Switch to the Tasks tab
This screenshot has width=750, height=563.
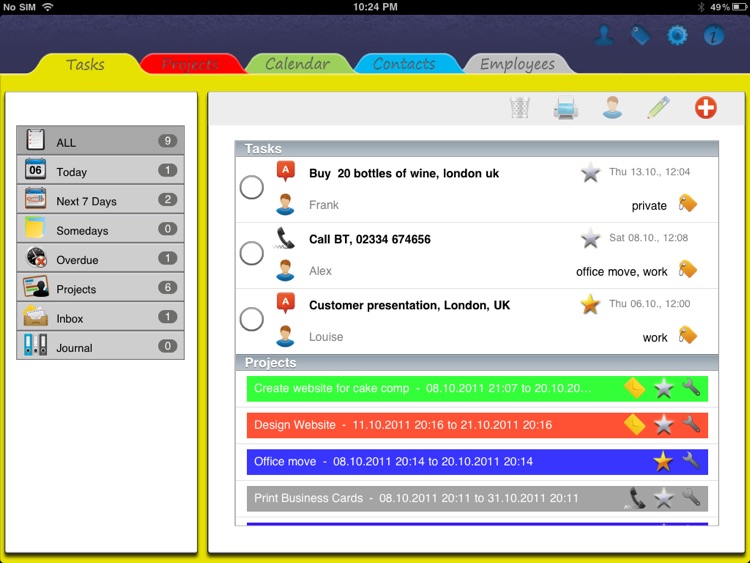(85, 64)
